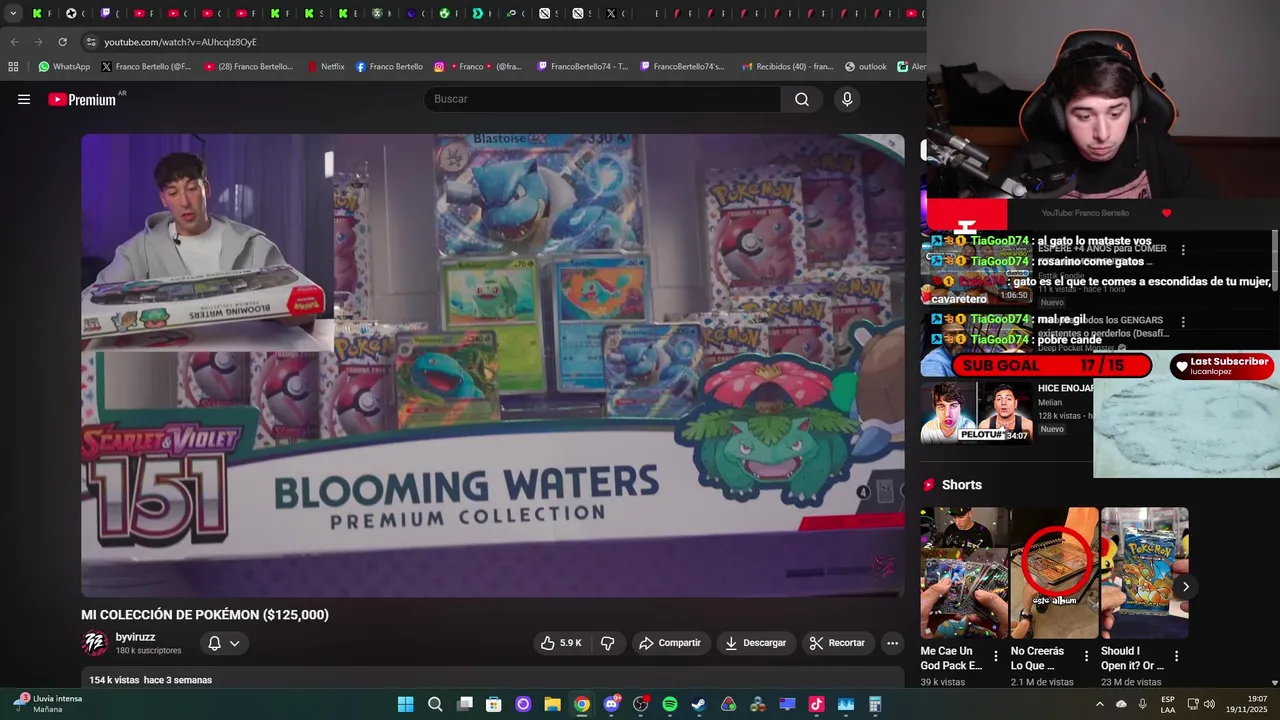Open the Facebook Franco Bertello bookmark

point(389,67)
